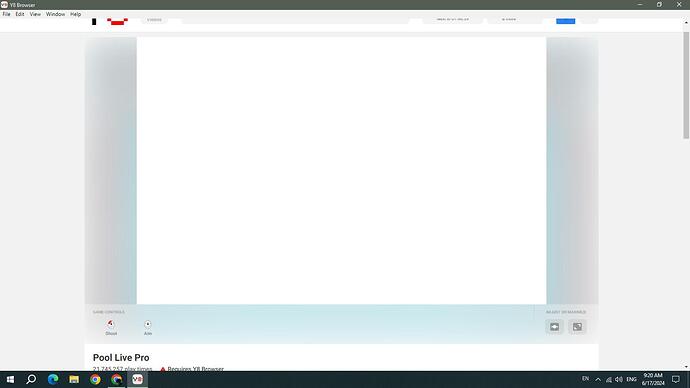690x388 pixels.
Task: Open the Windows Start menu
Action: point(10,379)
